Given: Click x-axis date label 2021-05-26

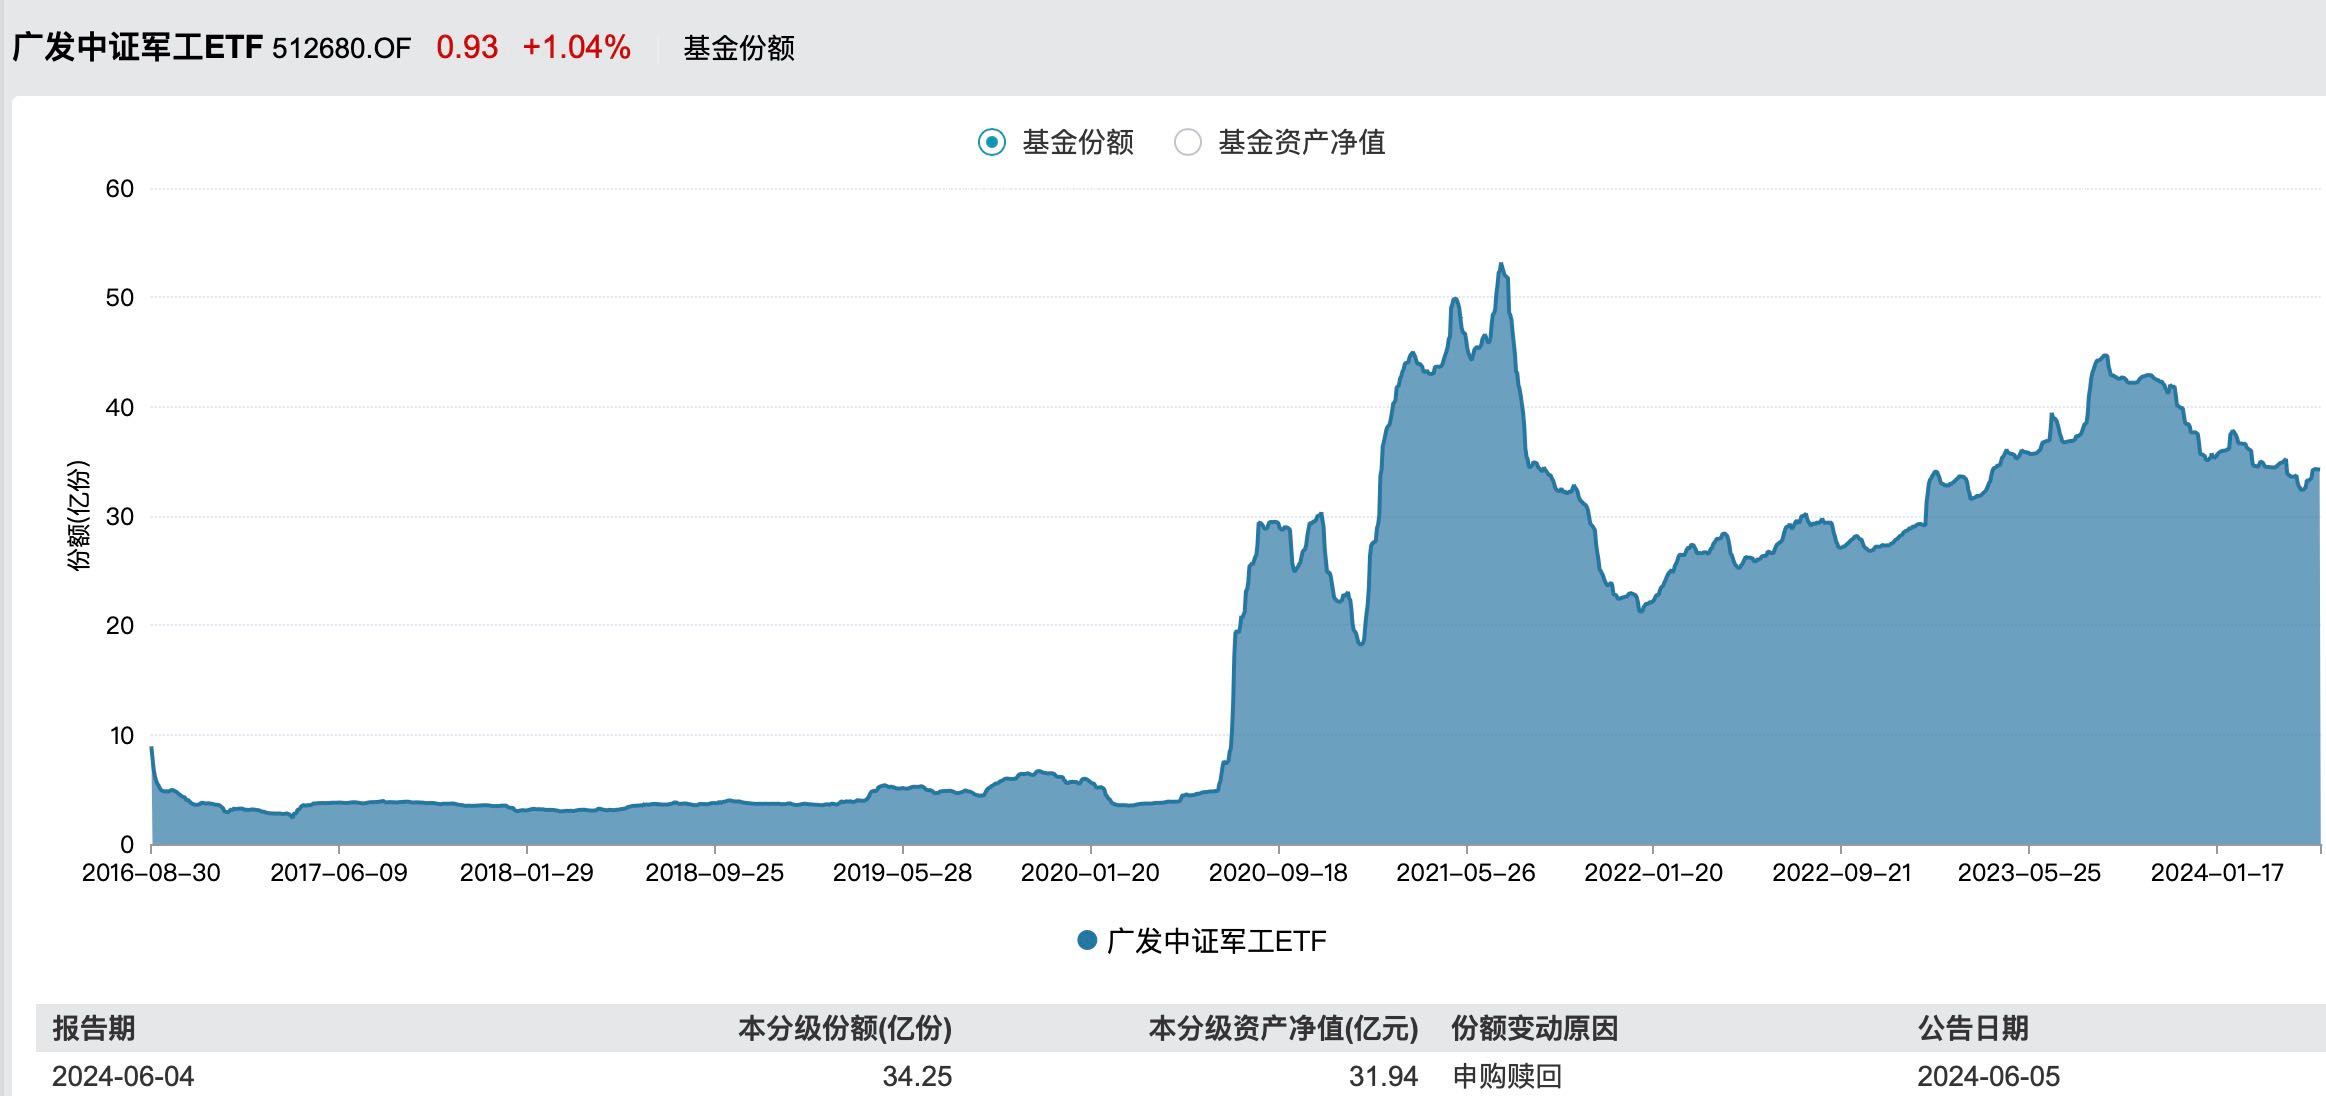Looking at the screenshot, I should tap(1465, 873).
